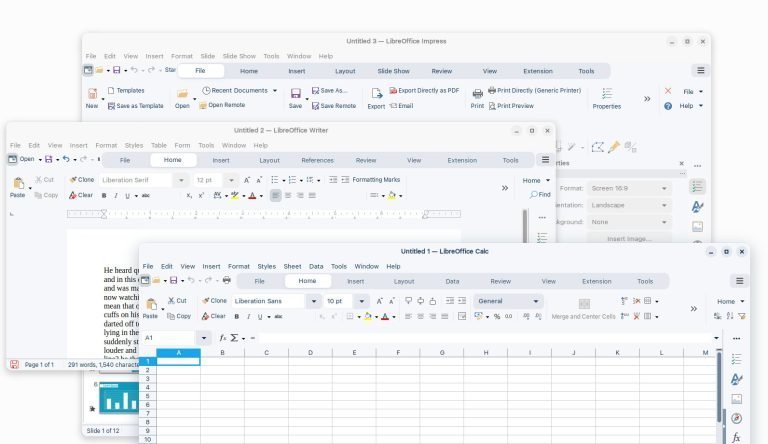Click percent format icon in Calc
The height and width of the screenshot is (444, 768).
[x=497, y=317]
